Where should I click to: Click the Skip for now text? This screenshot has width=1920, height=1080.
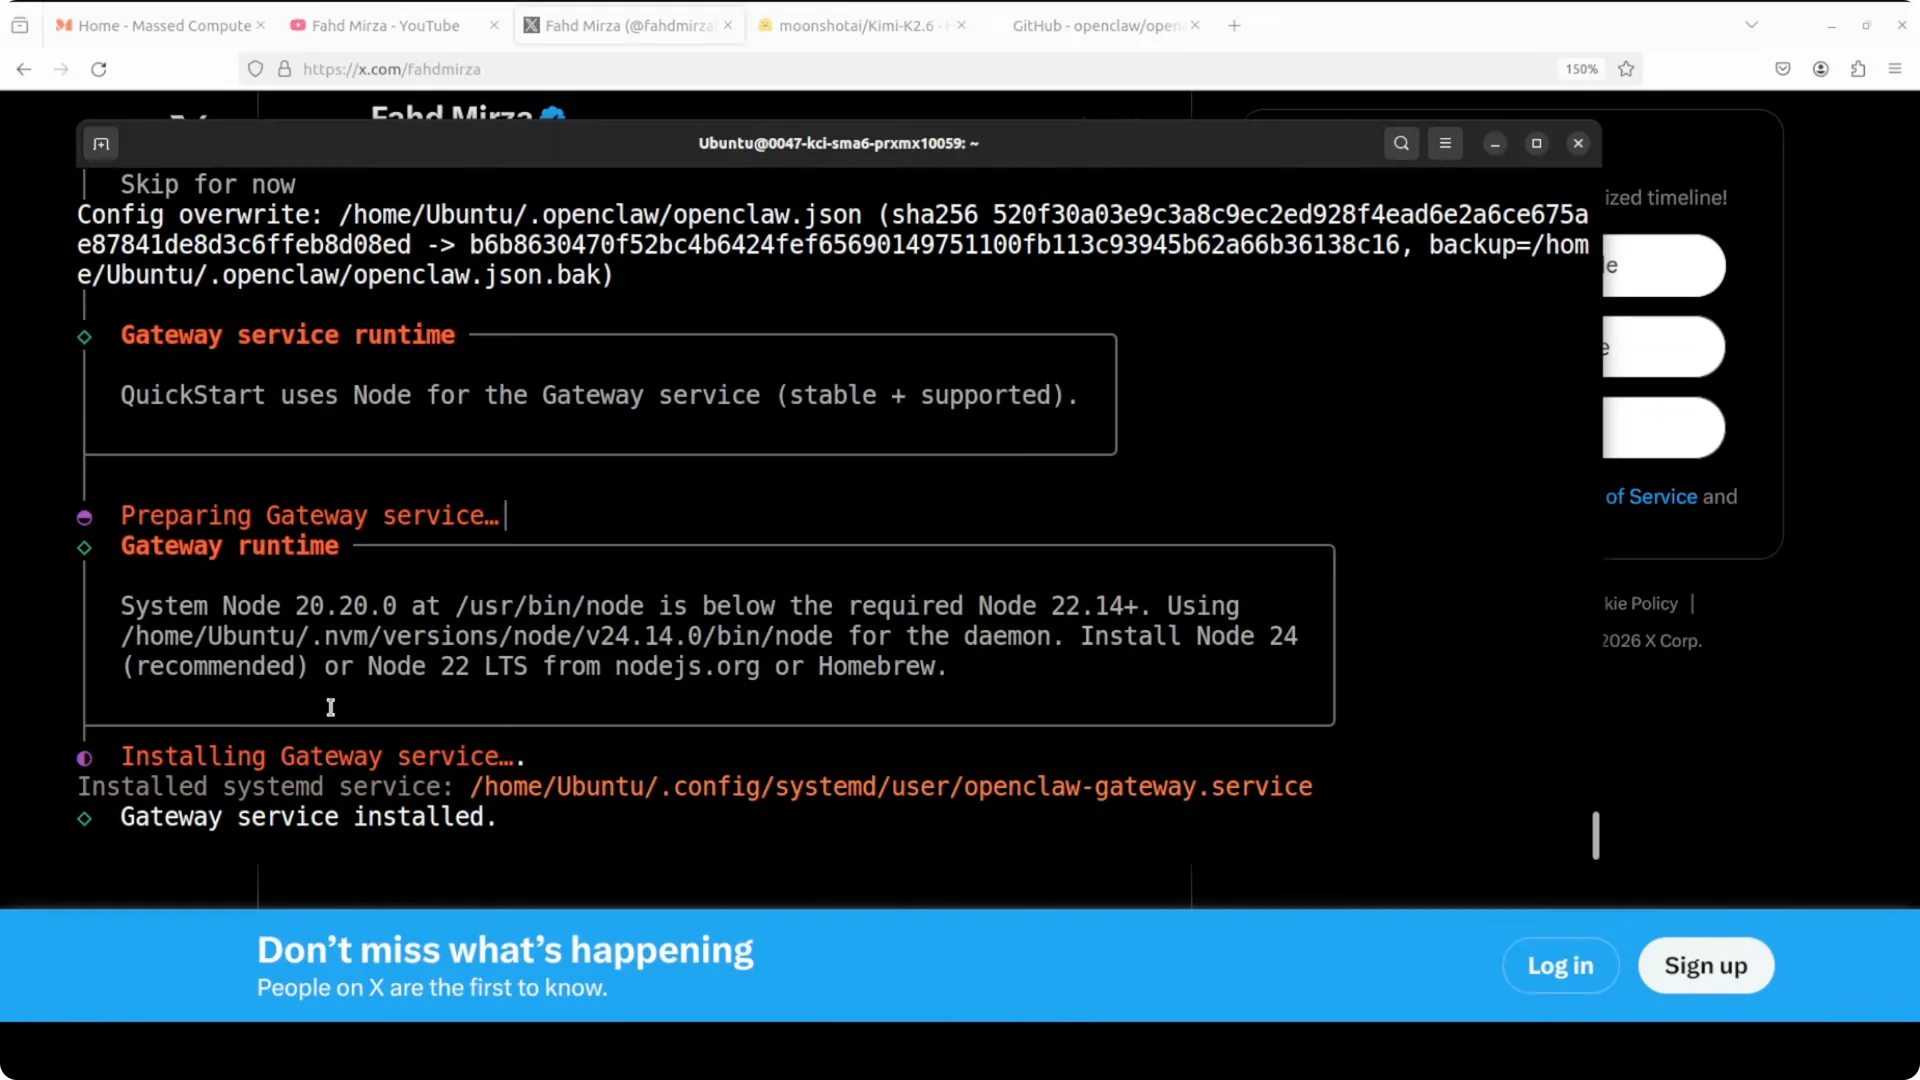(208, 184)
